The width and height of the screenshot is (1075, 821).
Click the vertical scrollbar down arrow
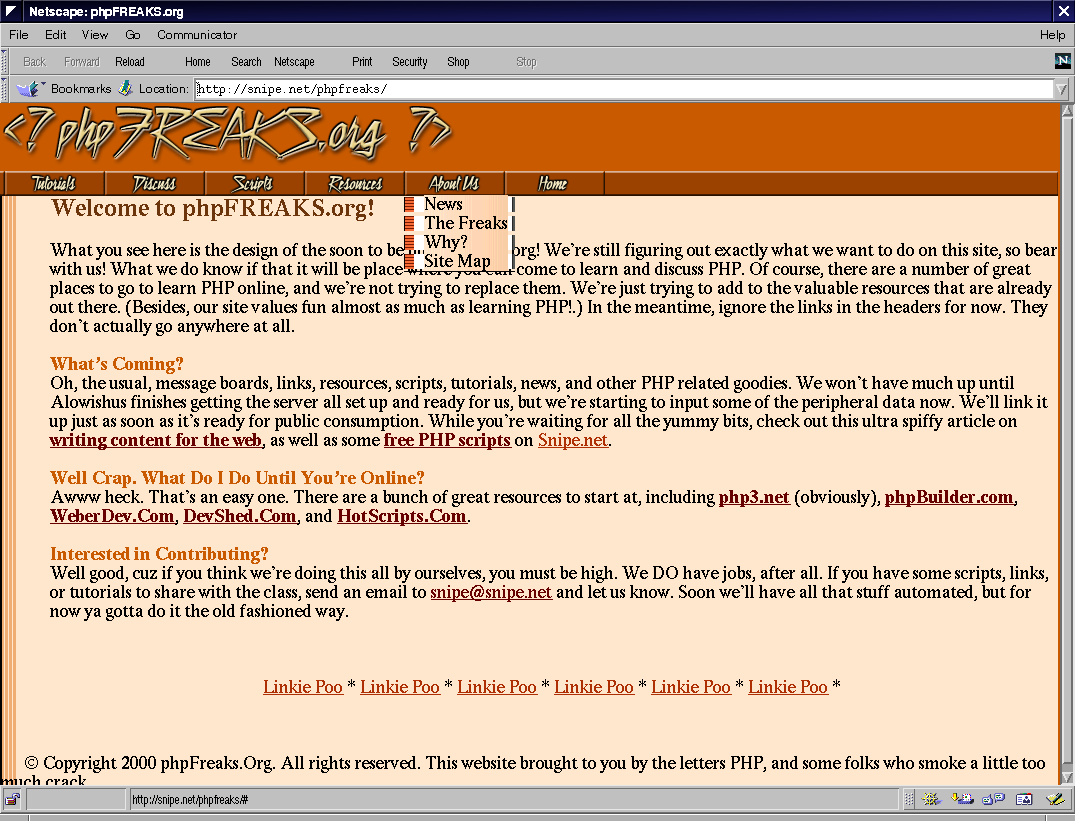pos(1067,776)
